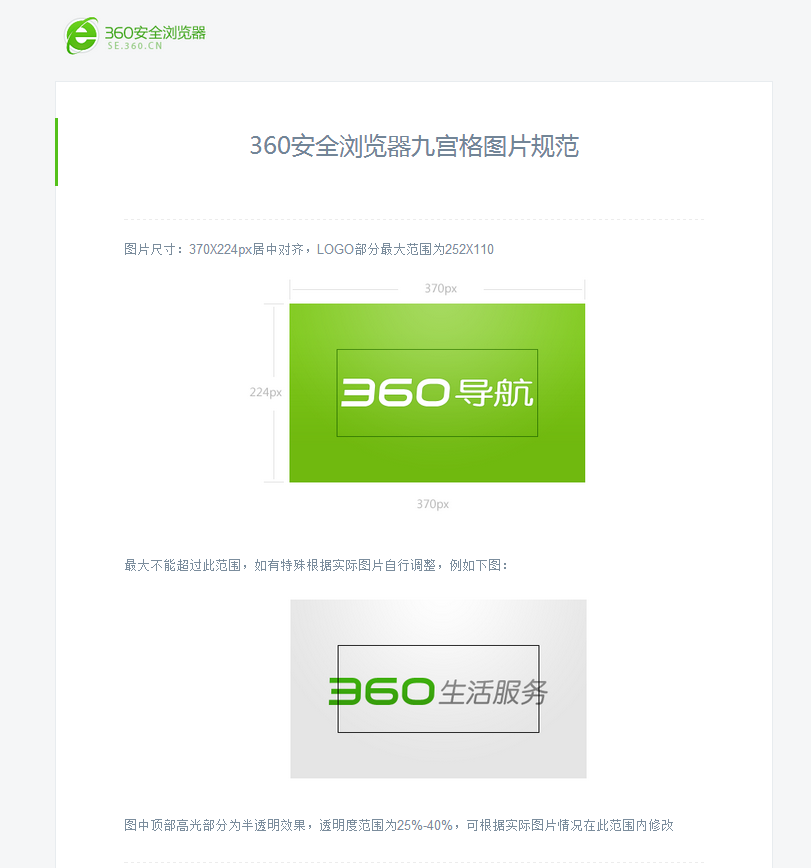
Task: Select the gray 360生活服务 example image
Action: [x=438, y=689]
